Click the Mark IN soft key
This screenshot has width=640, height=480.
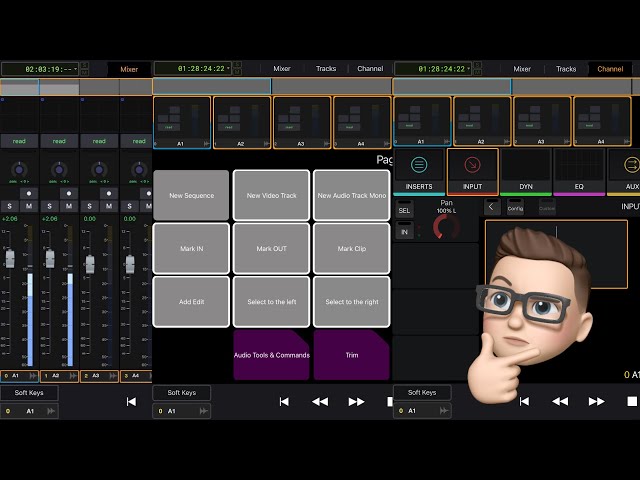(x=191, y=249)
